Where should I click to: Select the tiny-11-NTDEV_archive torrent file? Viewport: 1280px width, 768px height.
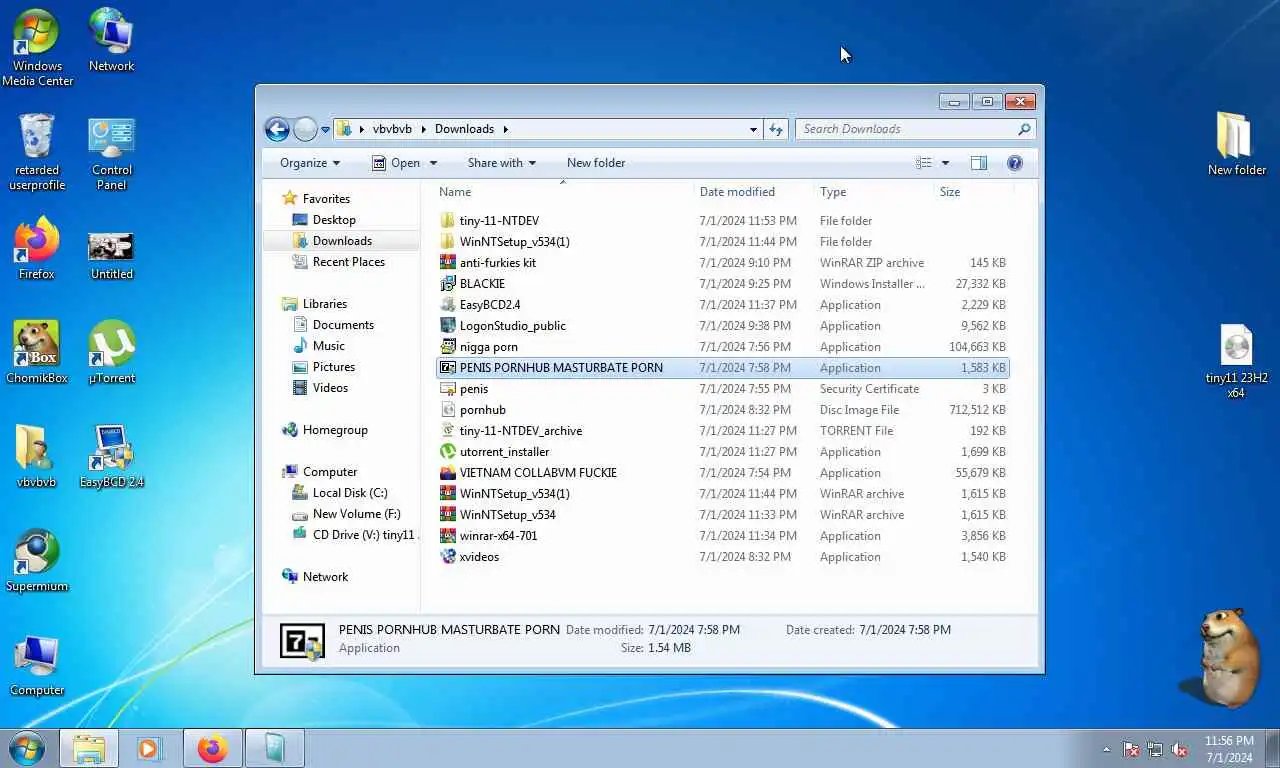tap(520, 431)
